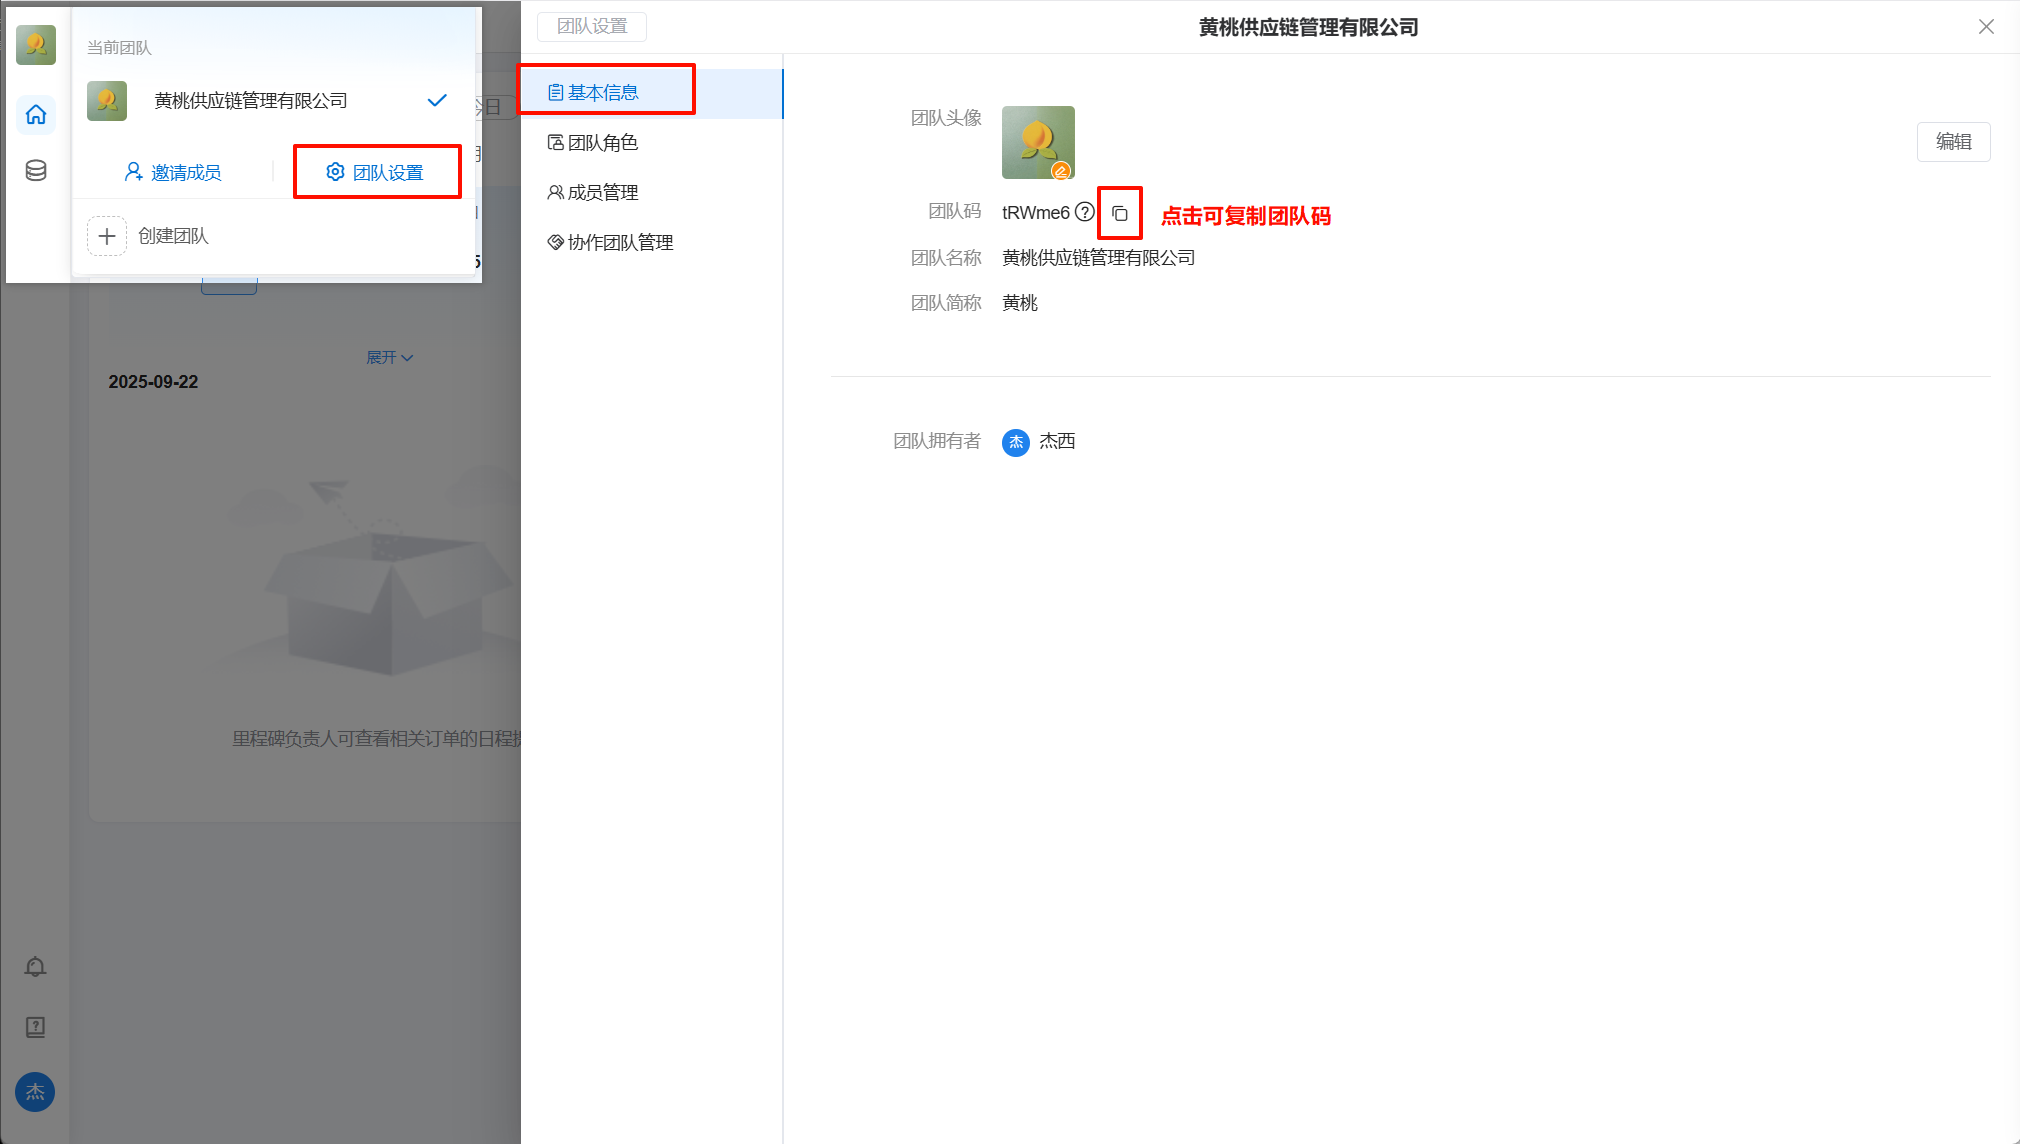Click the plus icon to create team
The height and width of the screenshot is (1144, 2020).
[x=107, y=236]
